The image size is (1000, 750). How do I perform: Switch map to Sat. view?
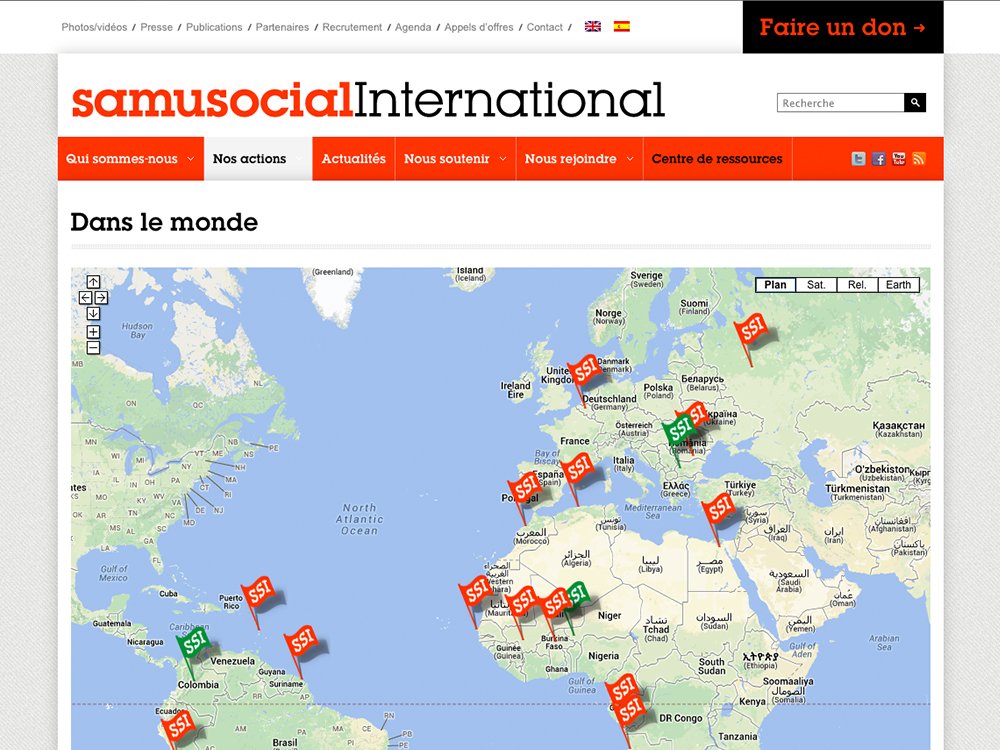click(x=816, y=285)
